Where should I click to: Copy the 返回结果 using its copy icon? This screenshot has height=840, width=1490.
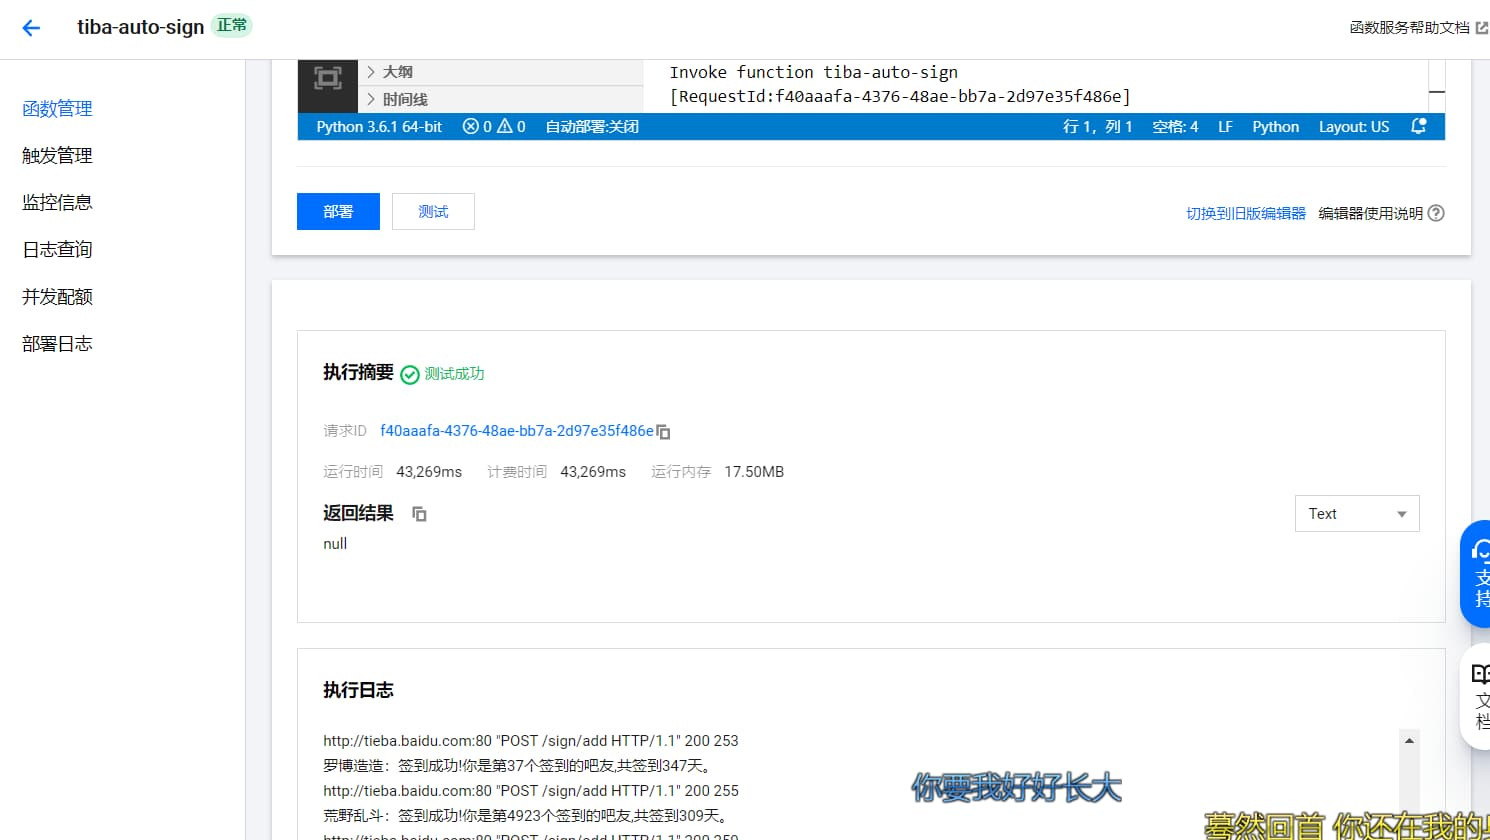coord(419,513)
